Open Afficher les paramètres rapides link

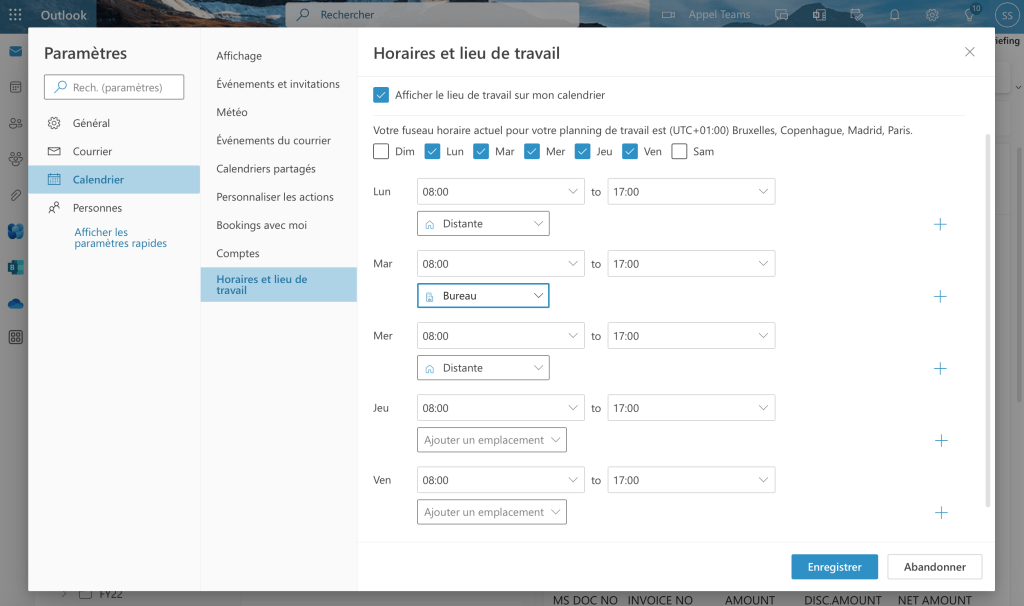pyautogui.click(x=120, y=237)
